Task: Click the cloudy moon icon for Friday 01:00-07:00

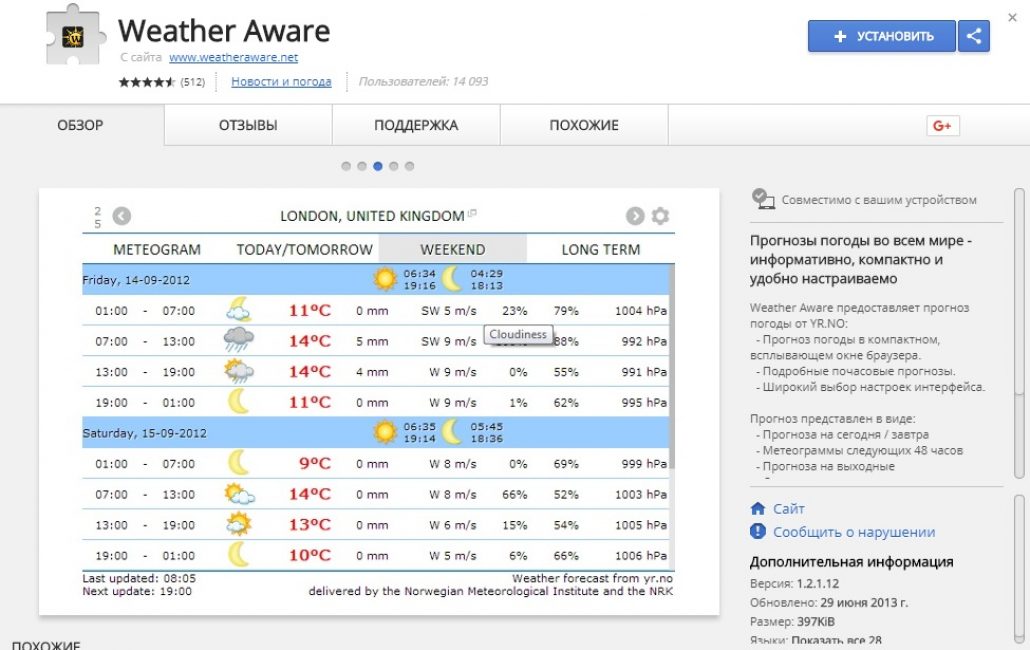Action: 238,310
